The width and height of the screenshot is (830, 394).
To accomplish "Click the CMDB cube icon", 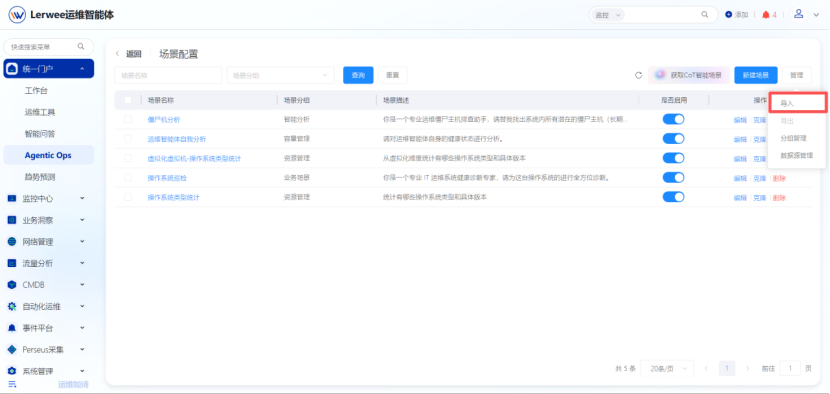I will [x=12, y=285].
